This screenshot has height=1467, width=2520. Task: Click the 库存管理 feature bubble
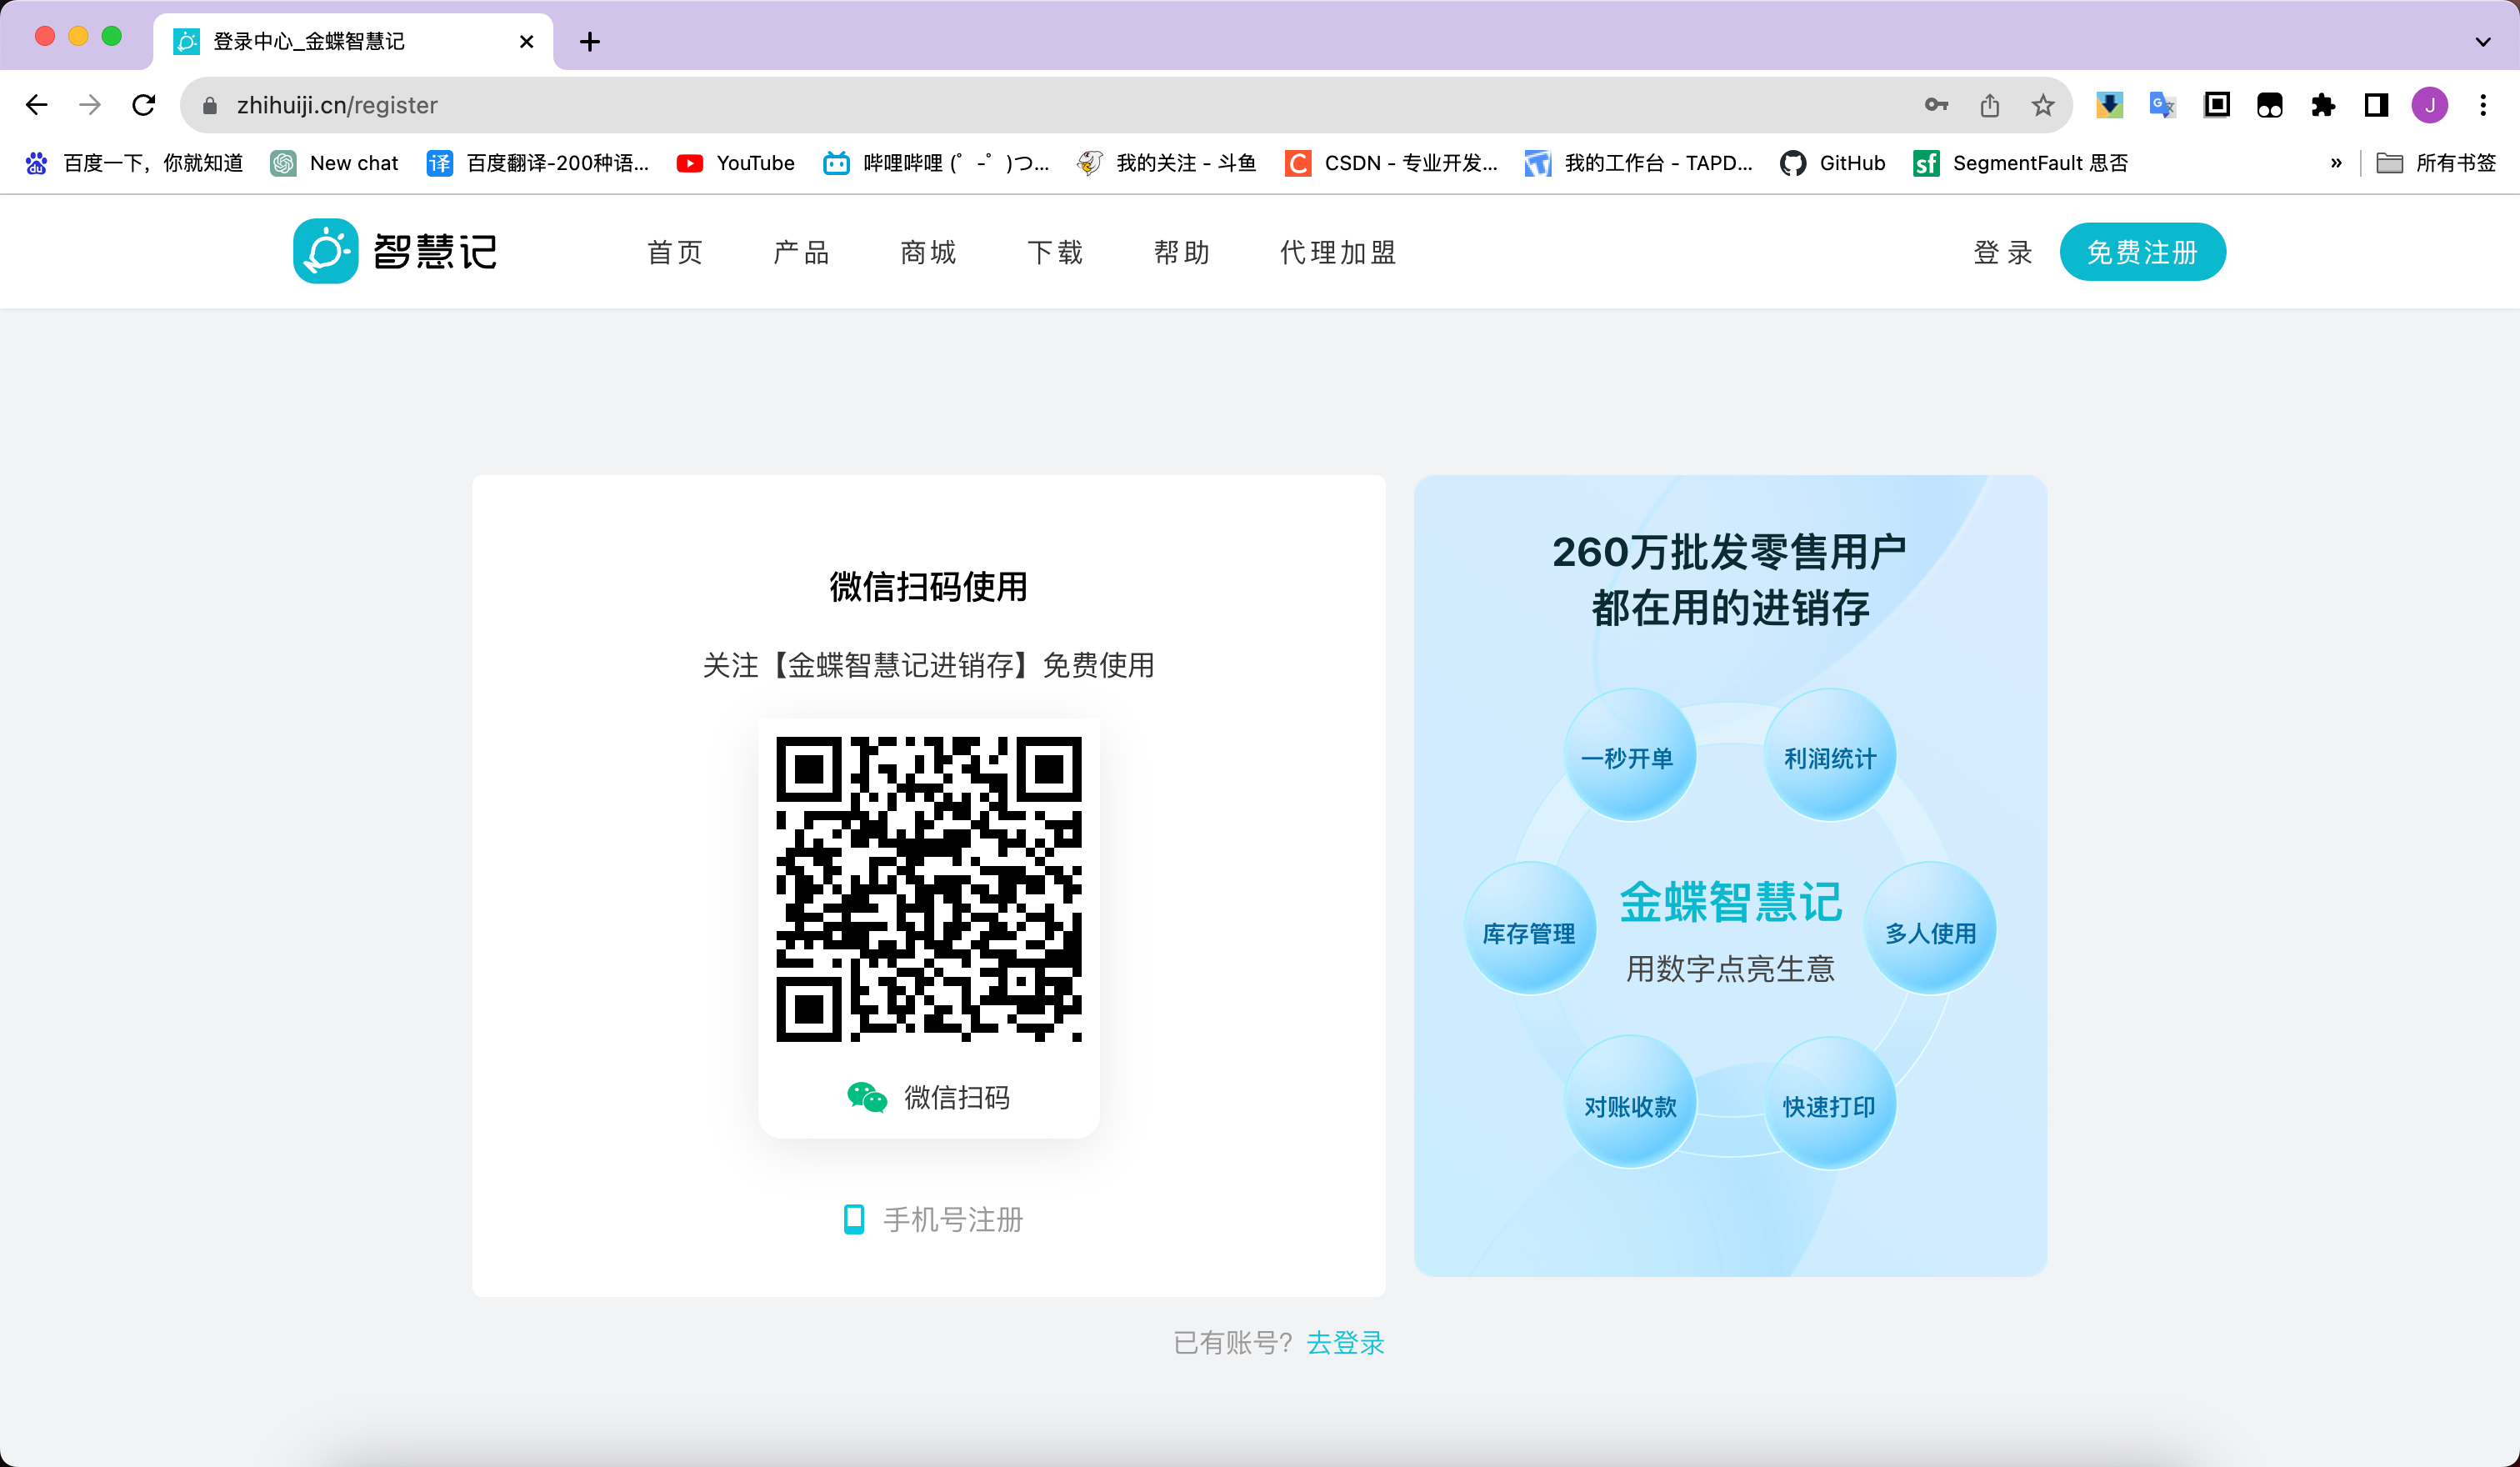[1529, 929]
